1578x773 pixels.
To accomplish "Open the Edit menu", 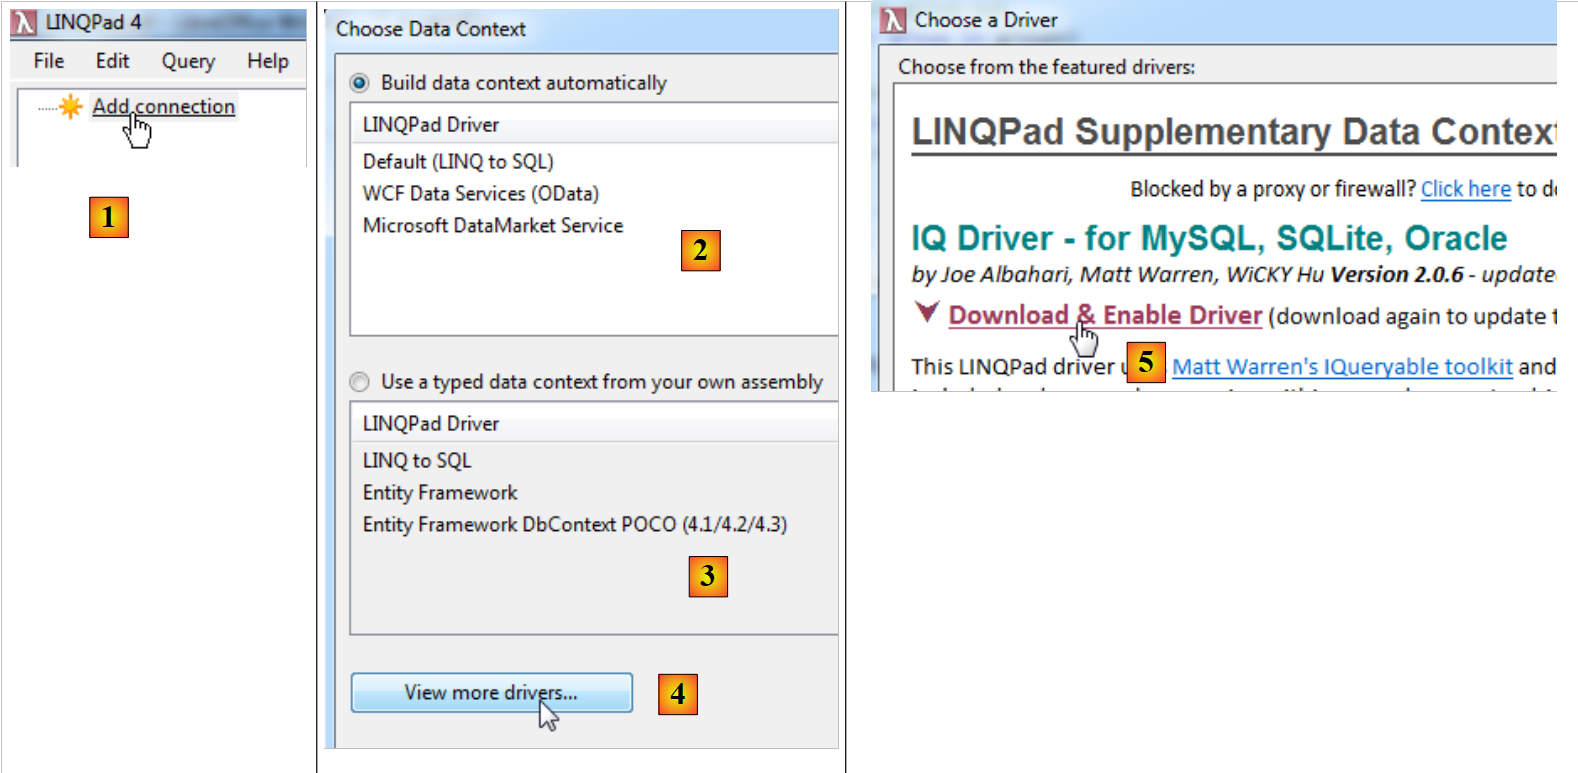I will (112, 61).
